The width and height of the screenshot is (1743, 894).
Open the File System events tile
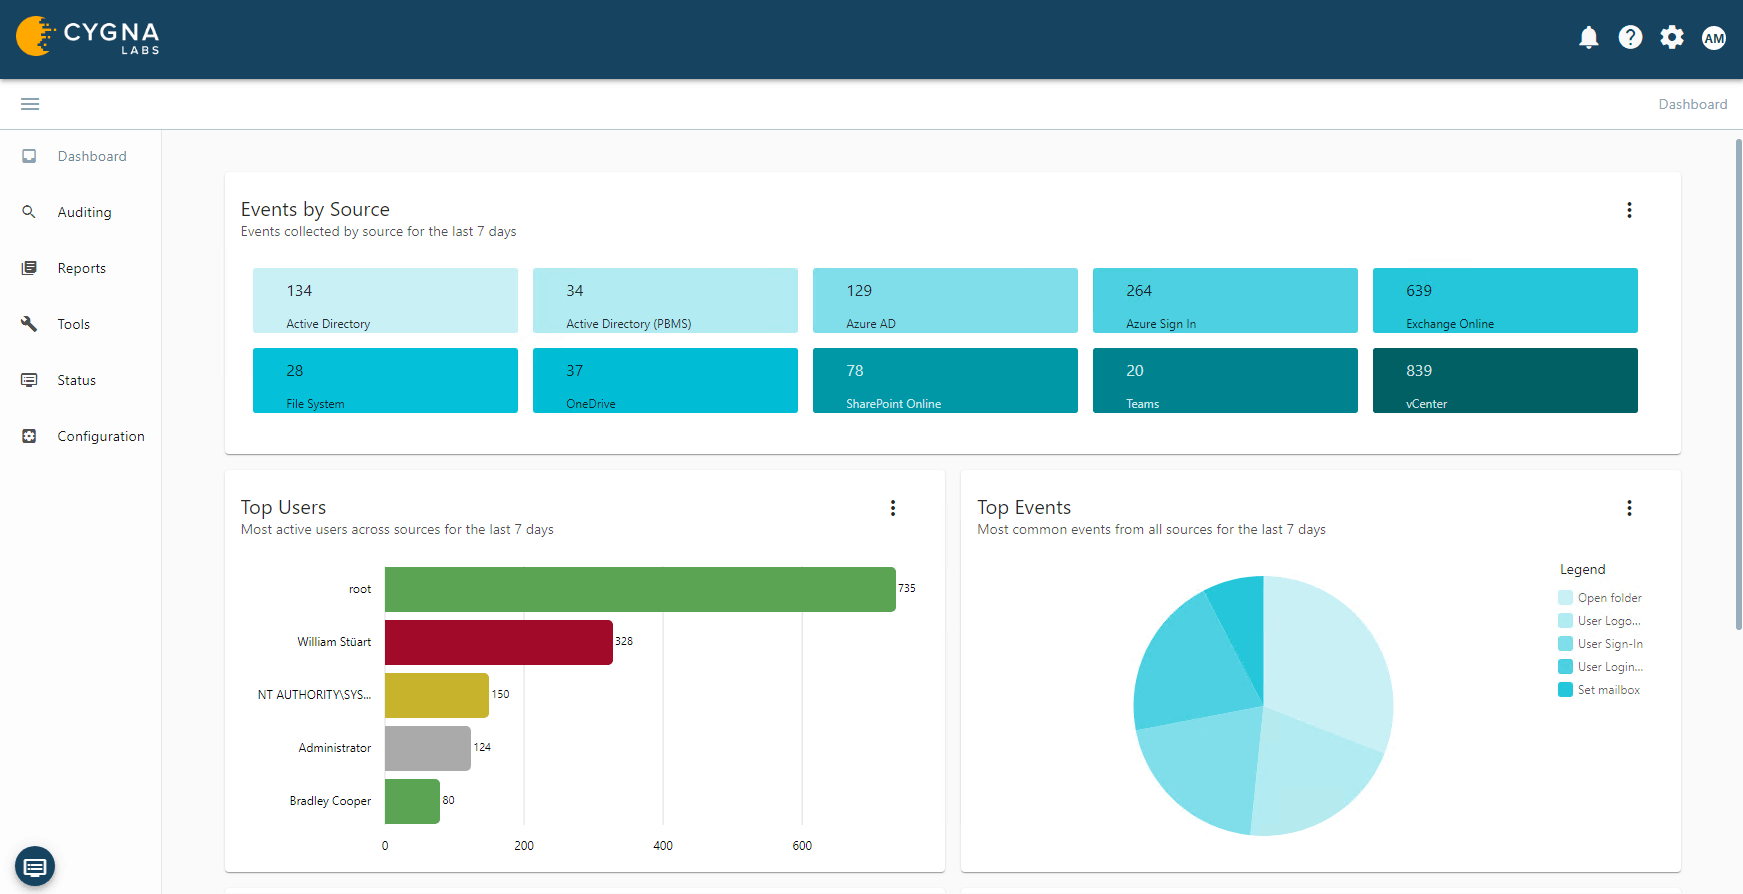pyautogui.click(x=385, y=380)
